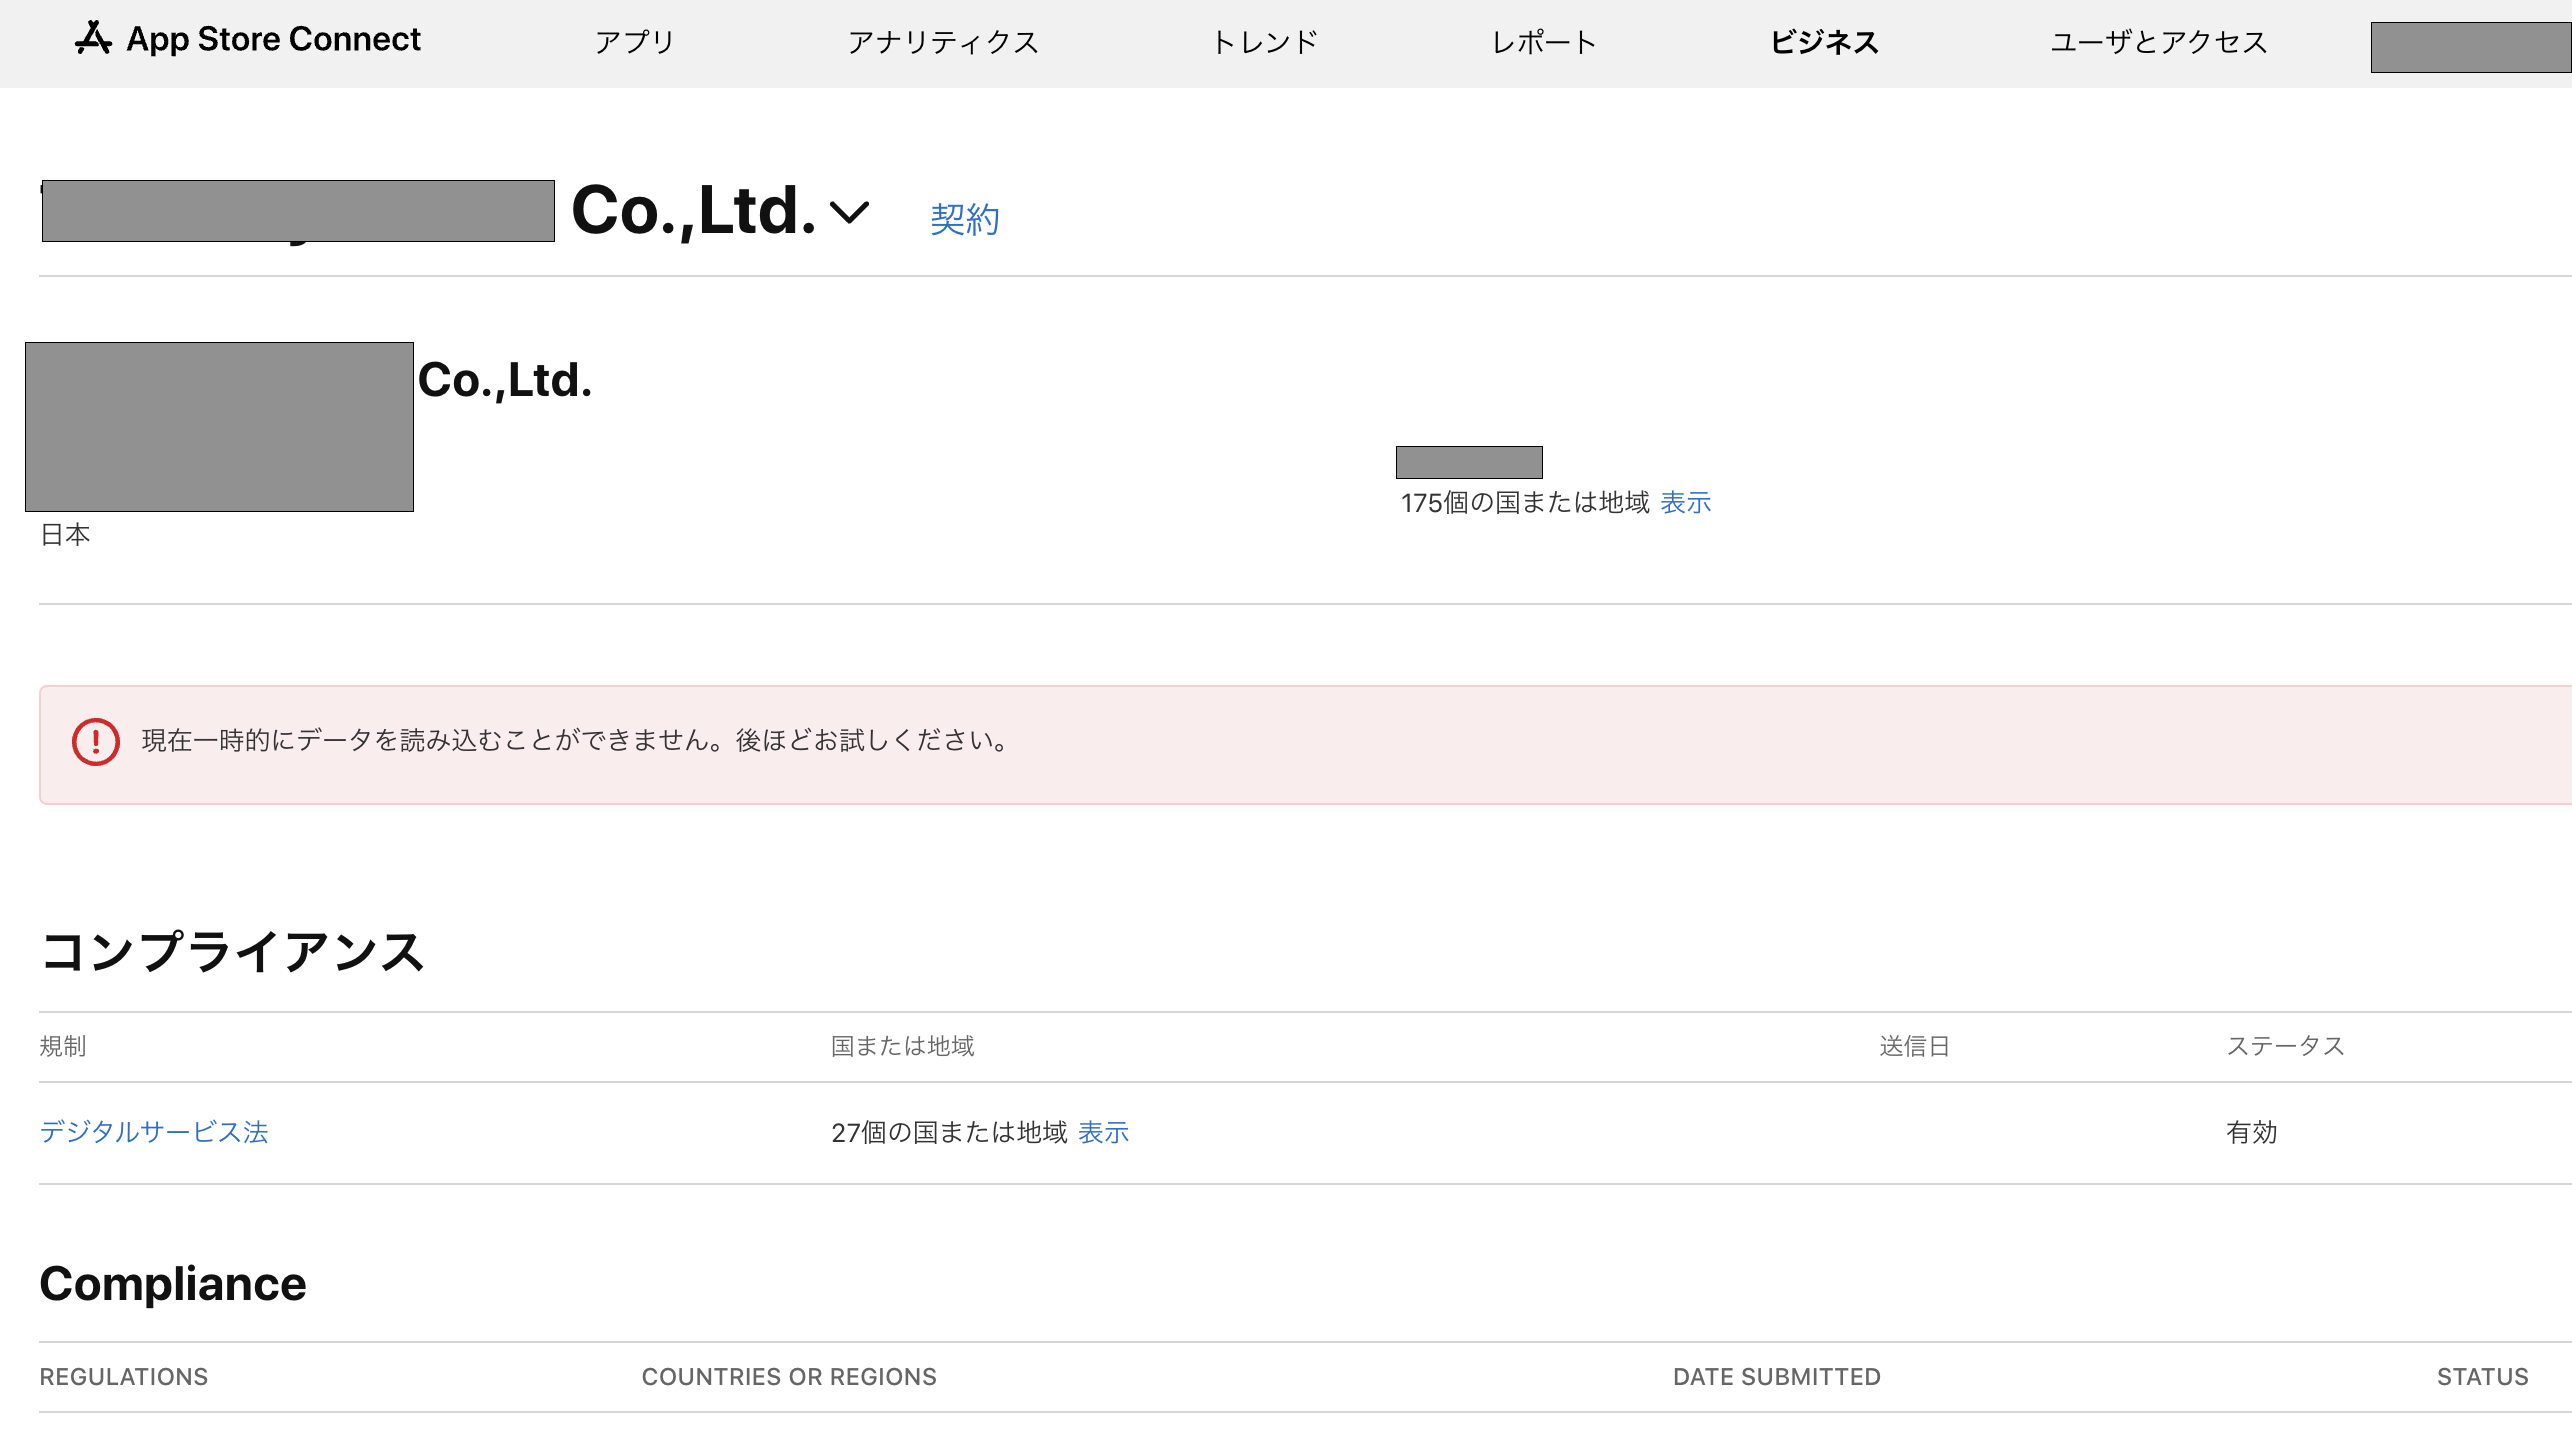This screenshot has height=1452, width=2572.
Task: Open the アプリ menu item
Action: [x=634, y=42]
